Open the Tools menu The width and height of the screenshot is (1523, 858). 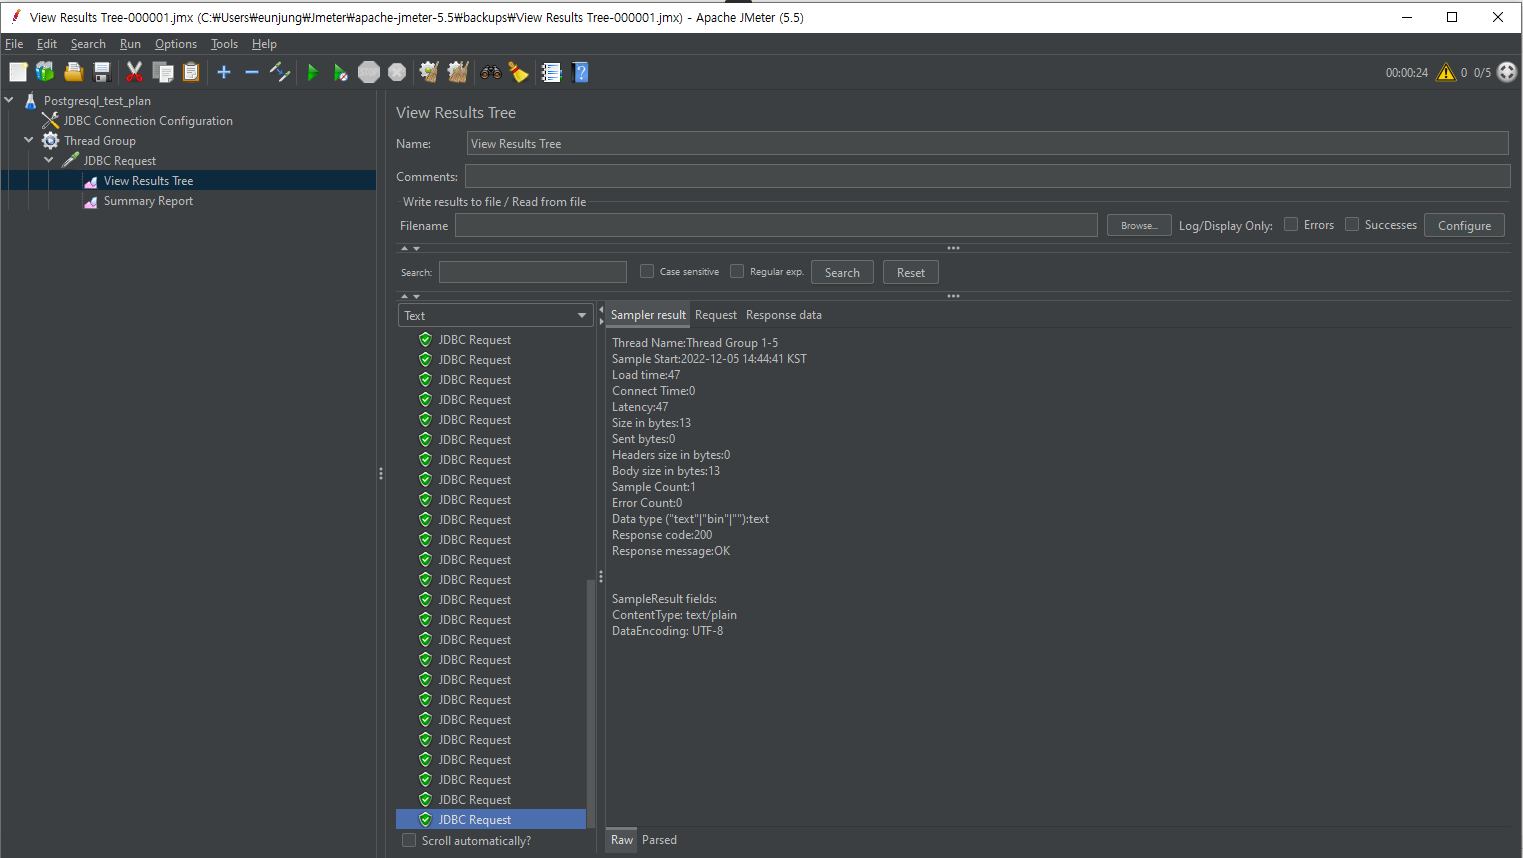tap(224, 44)
